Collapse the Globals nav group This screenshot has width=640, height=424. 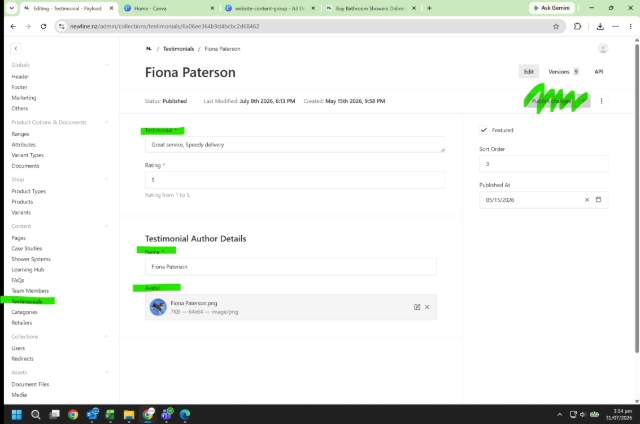[x=107, y=65]
